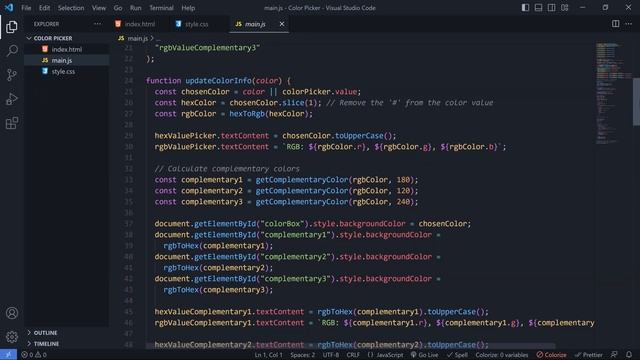Click the updateColorInfo function name
Viewport: 640px width, 360px height.
coord(218,81)
